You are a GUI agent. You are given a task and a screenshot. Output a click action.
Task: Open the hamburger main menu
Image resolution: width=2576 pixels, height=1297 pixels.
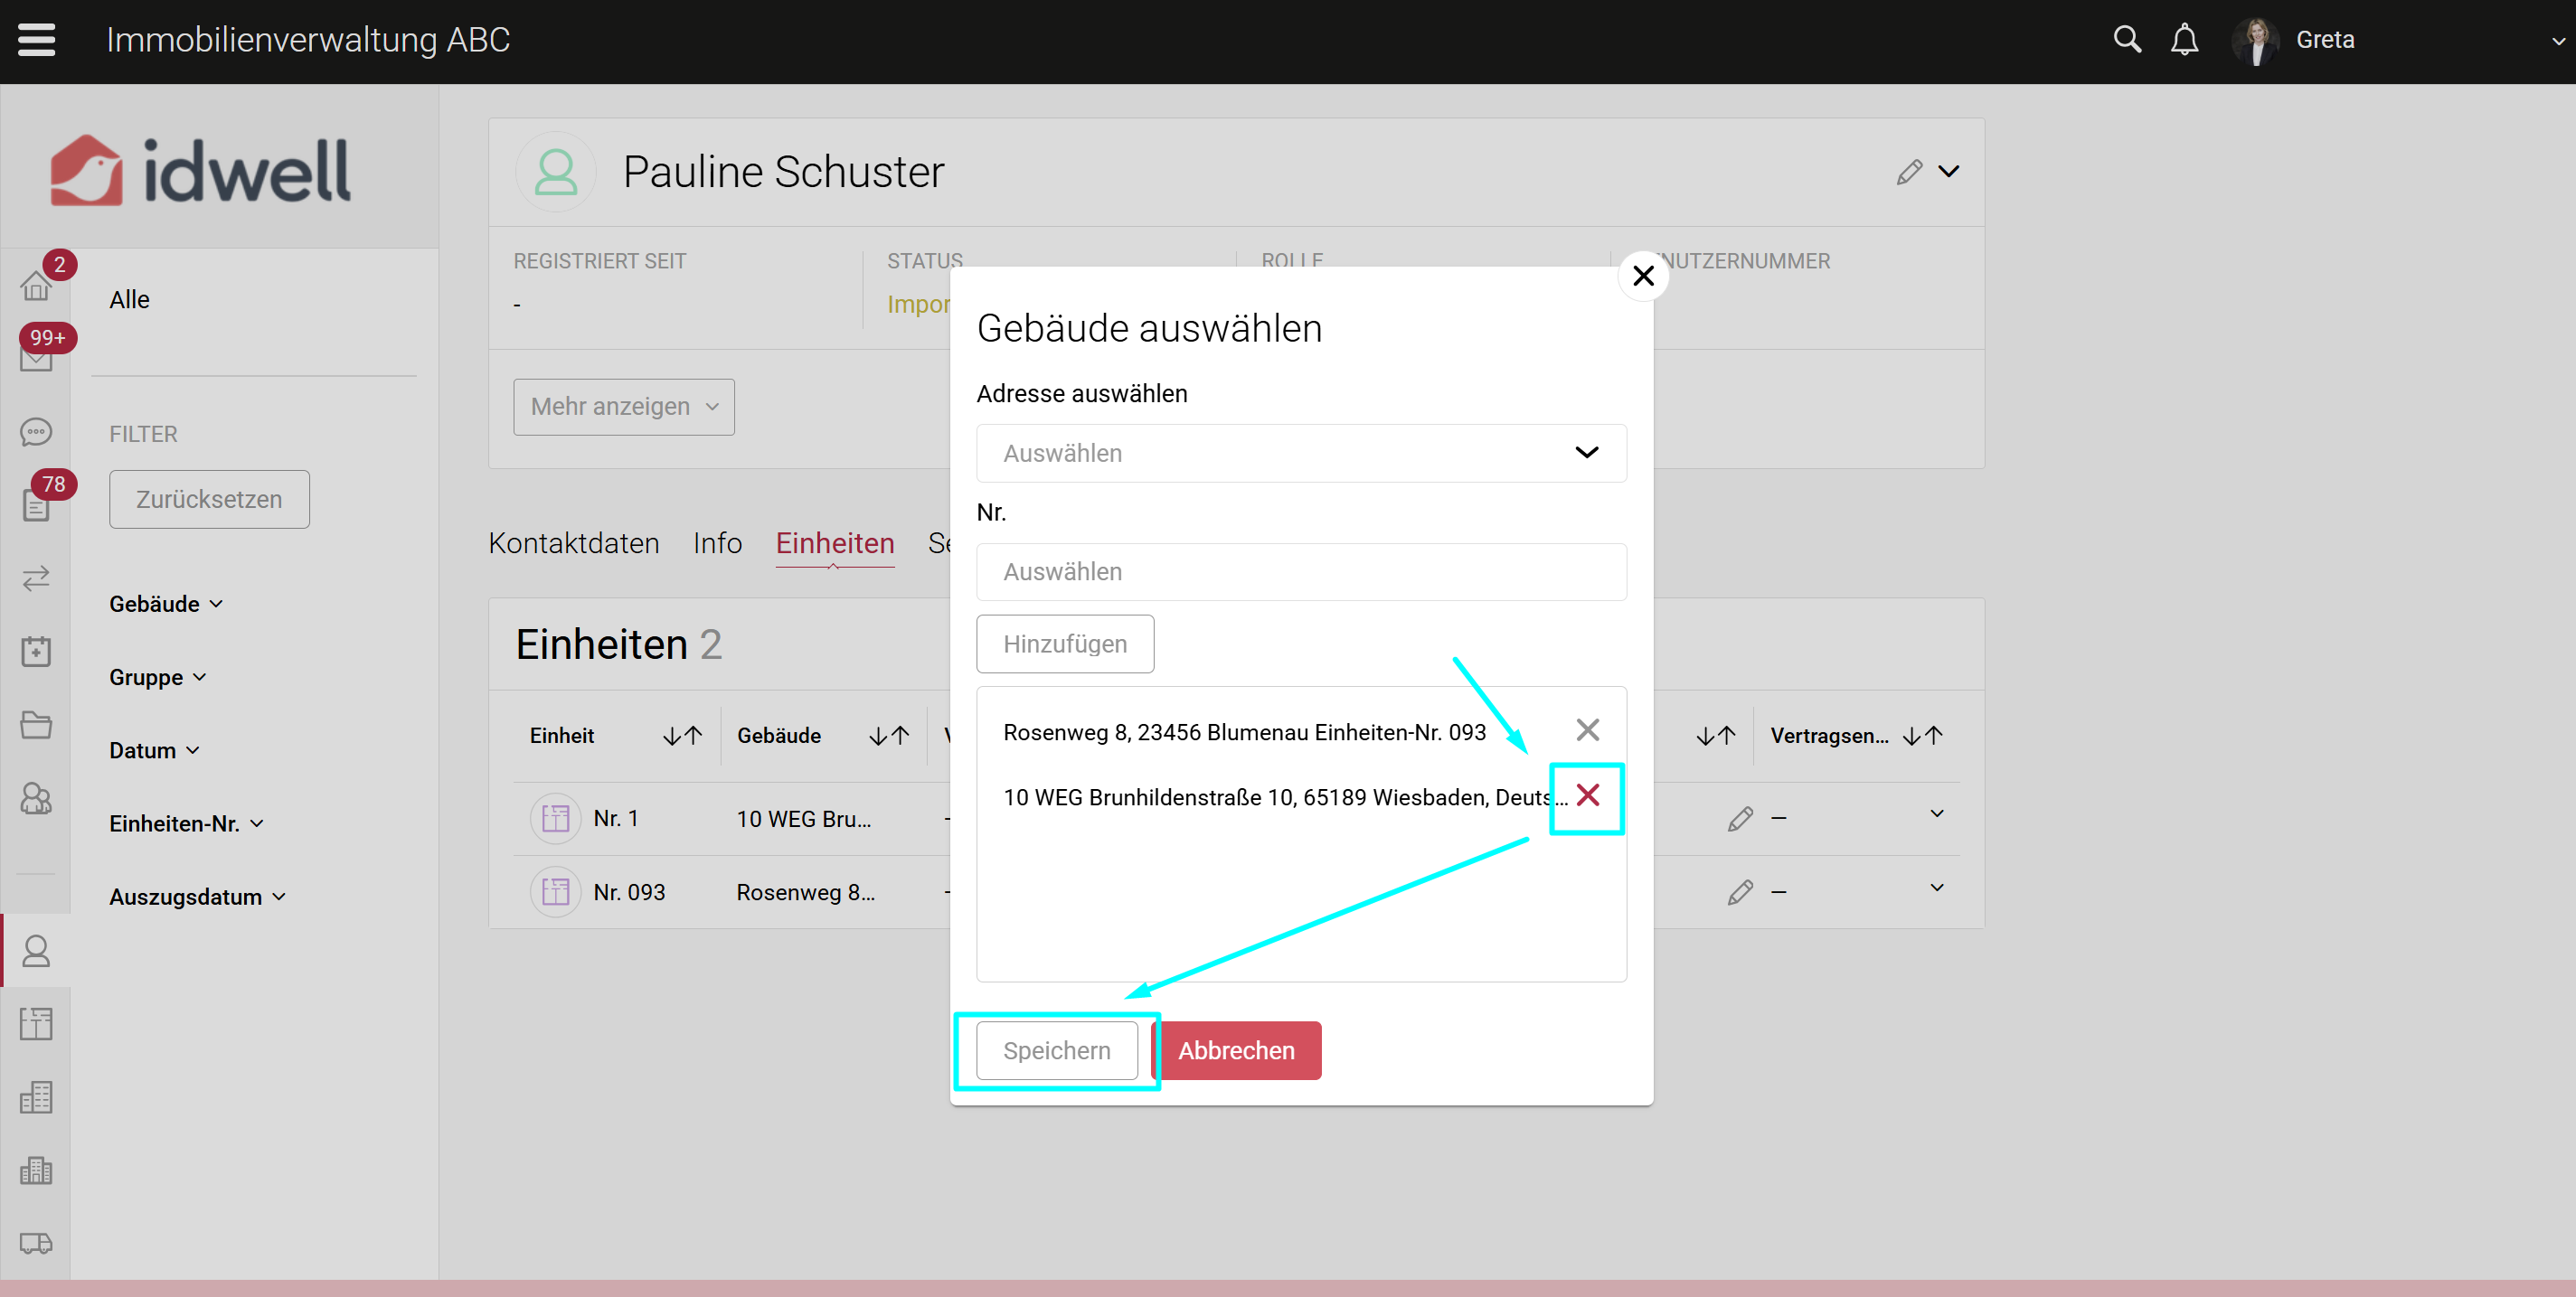37,40
